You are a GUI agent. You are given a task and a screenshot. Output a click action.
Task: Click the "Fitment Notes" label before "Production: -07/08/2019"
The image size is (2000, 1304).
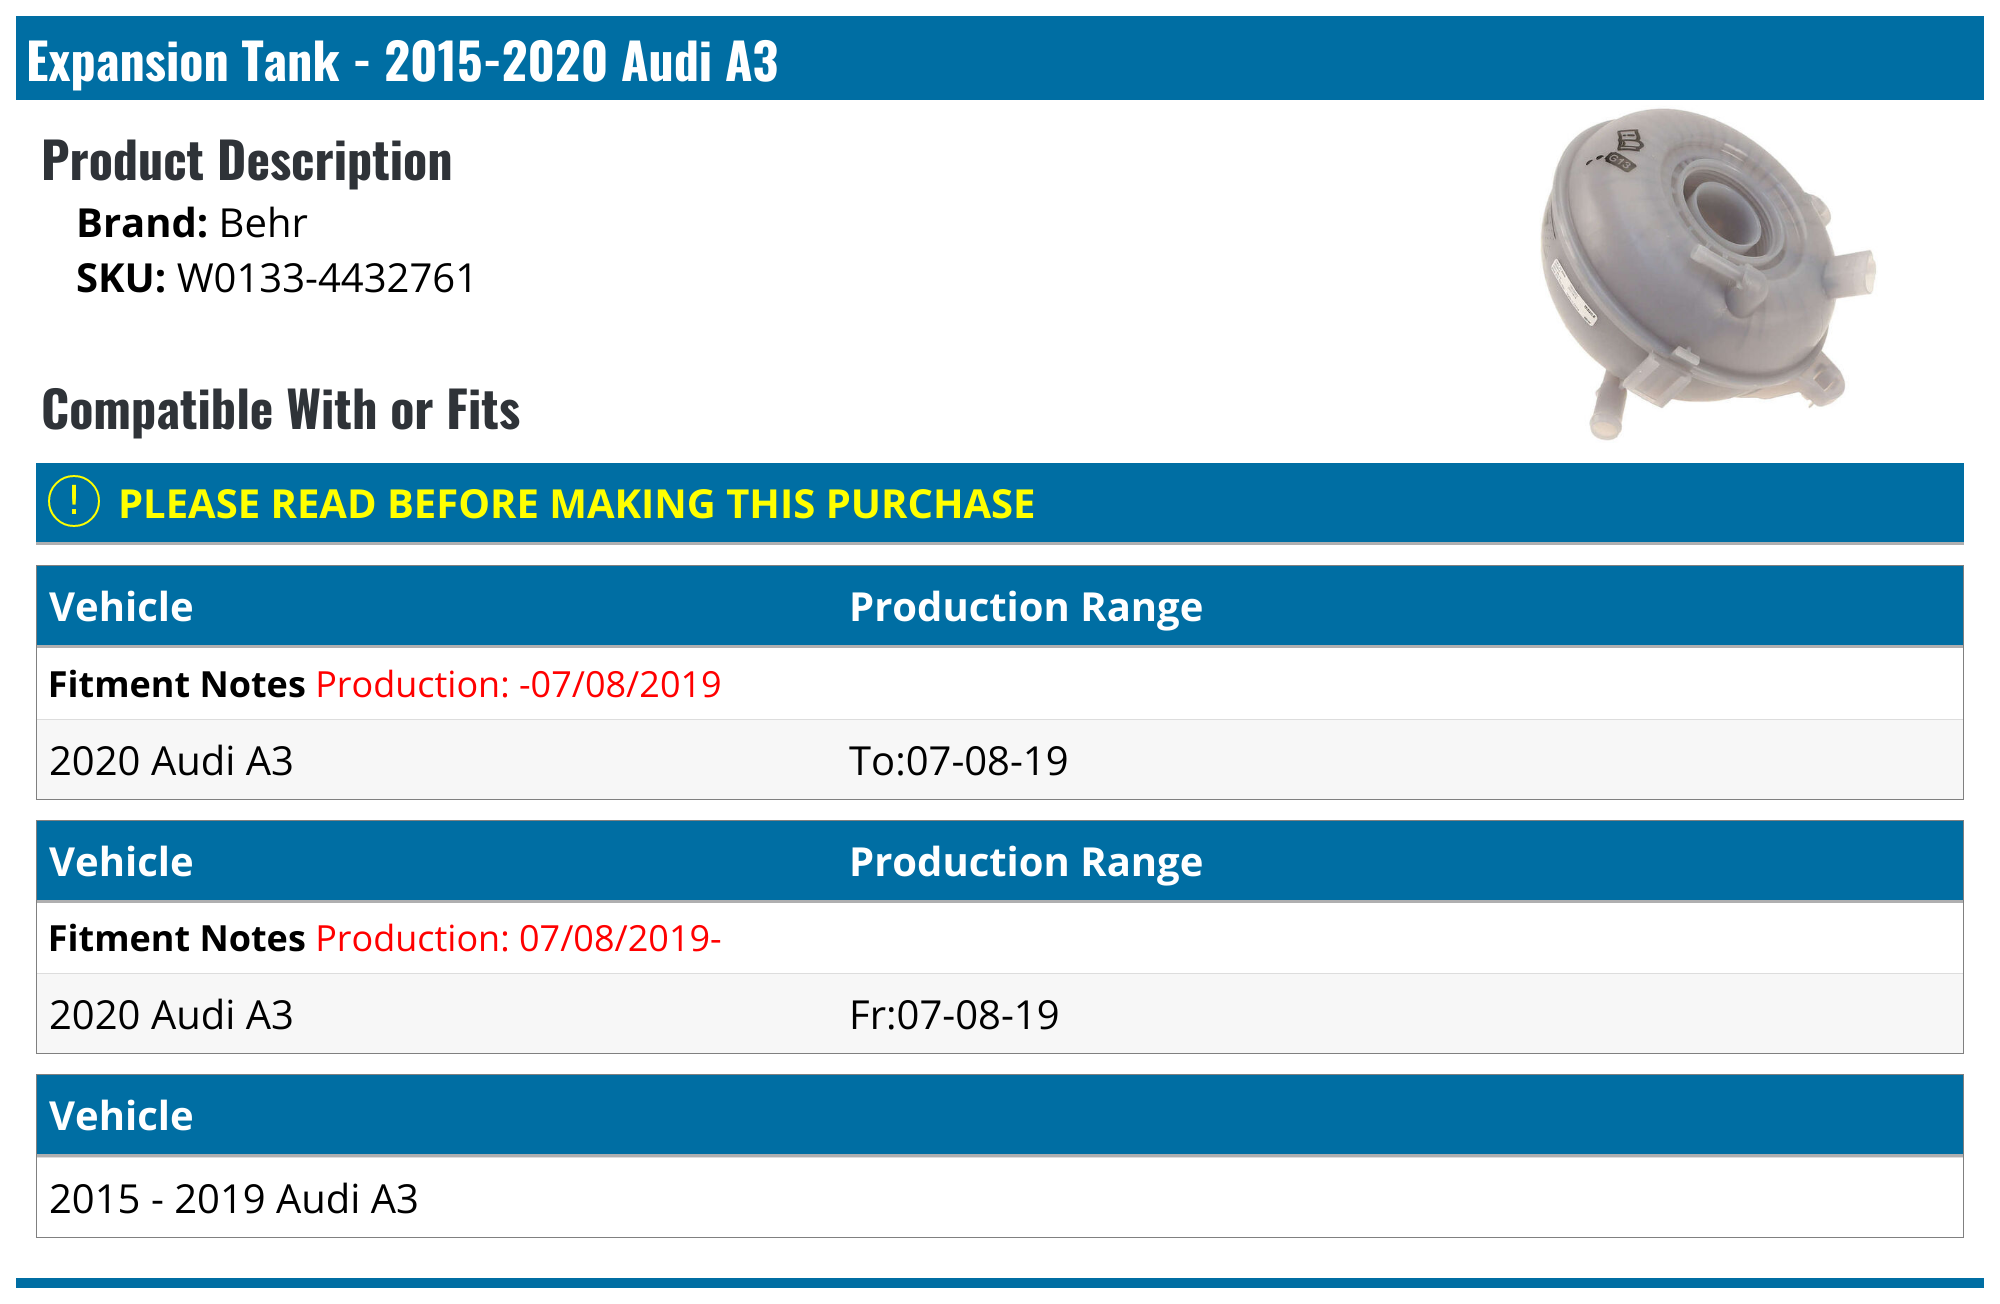(x=177, y=684)
